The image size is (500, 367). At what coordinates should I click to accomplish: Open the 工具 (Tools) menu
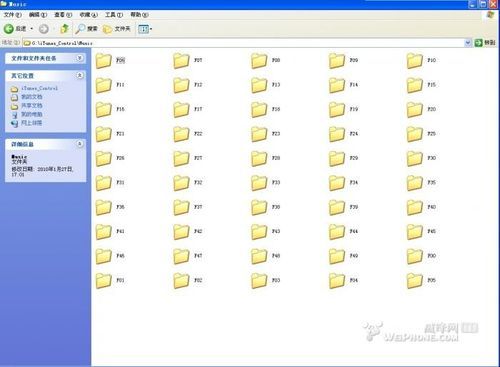[x=114, y=15]
